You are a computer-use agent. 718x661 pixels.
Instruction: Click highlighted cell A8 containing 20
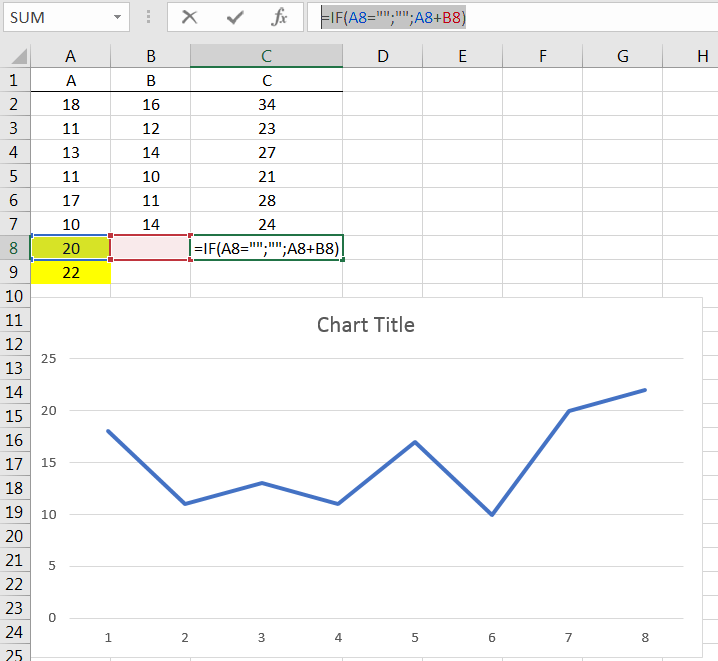(71, 248)
